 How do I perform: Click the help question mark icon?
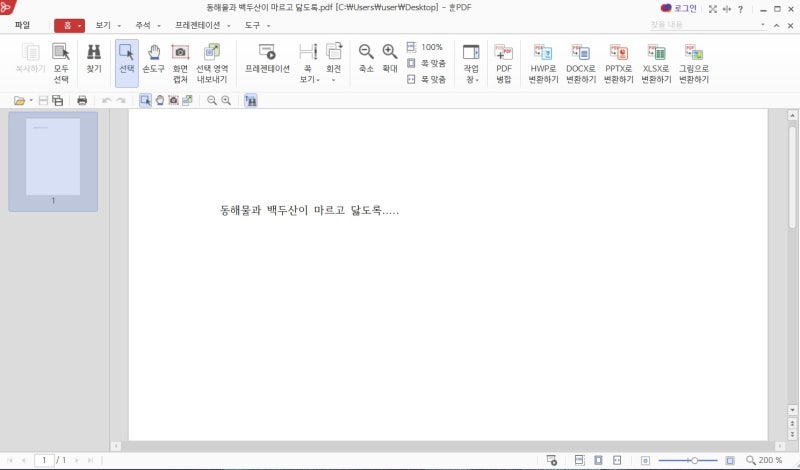tap(740, 9)
